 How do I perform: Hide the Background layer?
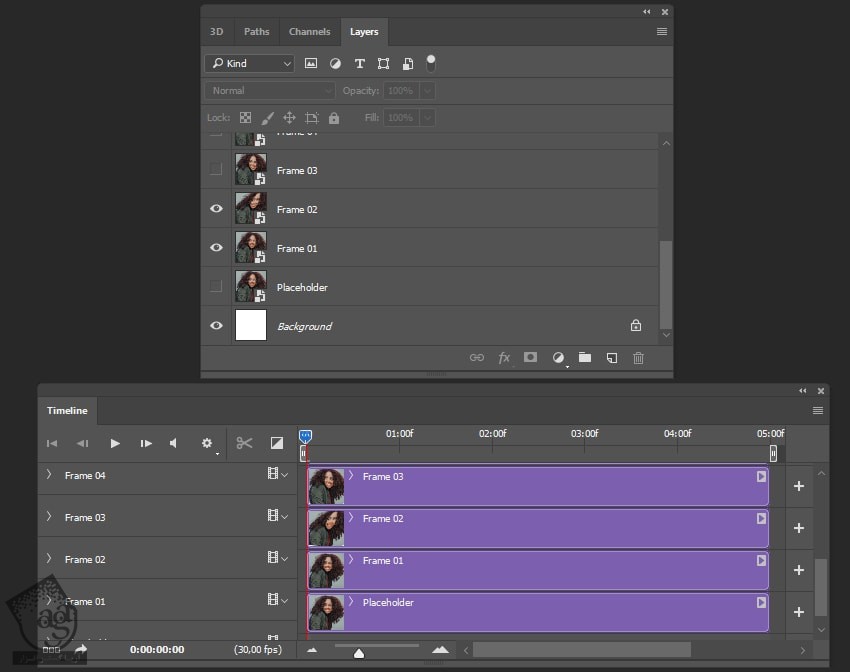coord(216,325)
